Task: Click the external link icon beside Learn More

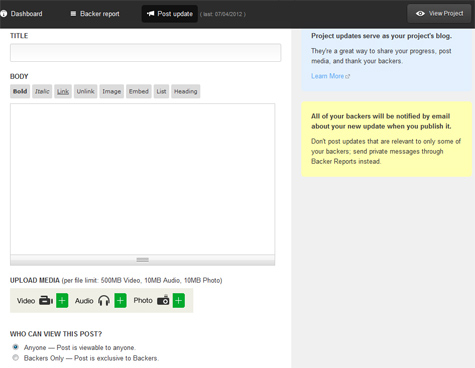Action: click(x=348, y=76)
